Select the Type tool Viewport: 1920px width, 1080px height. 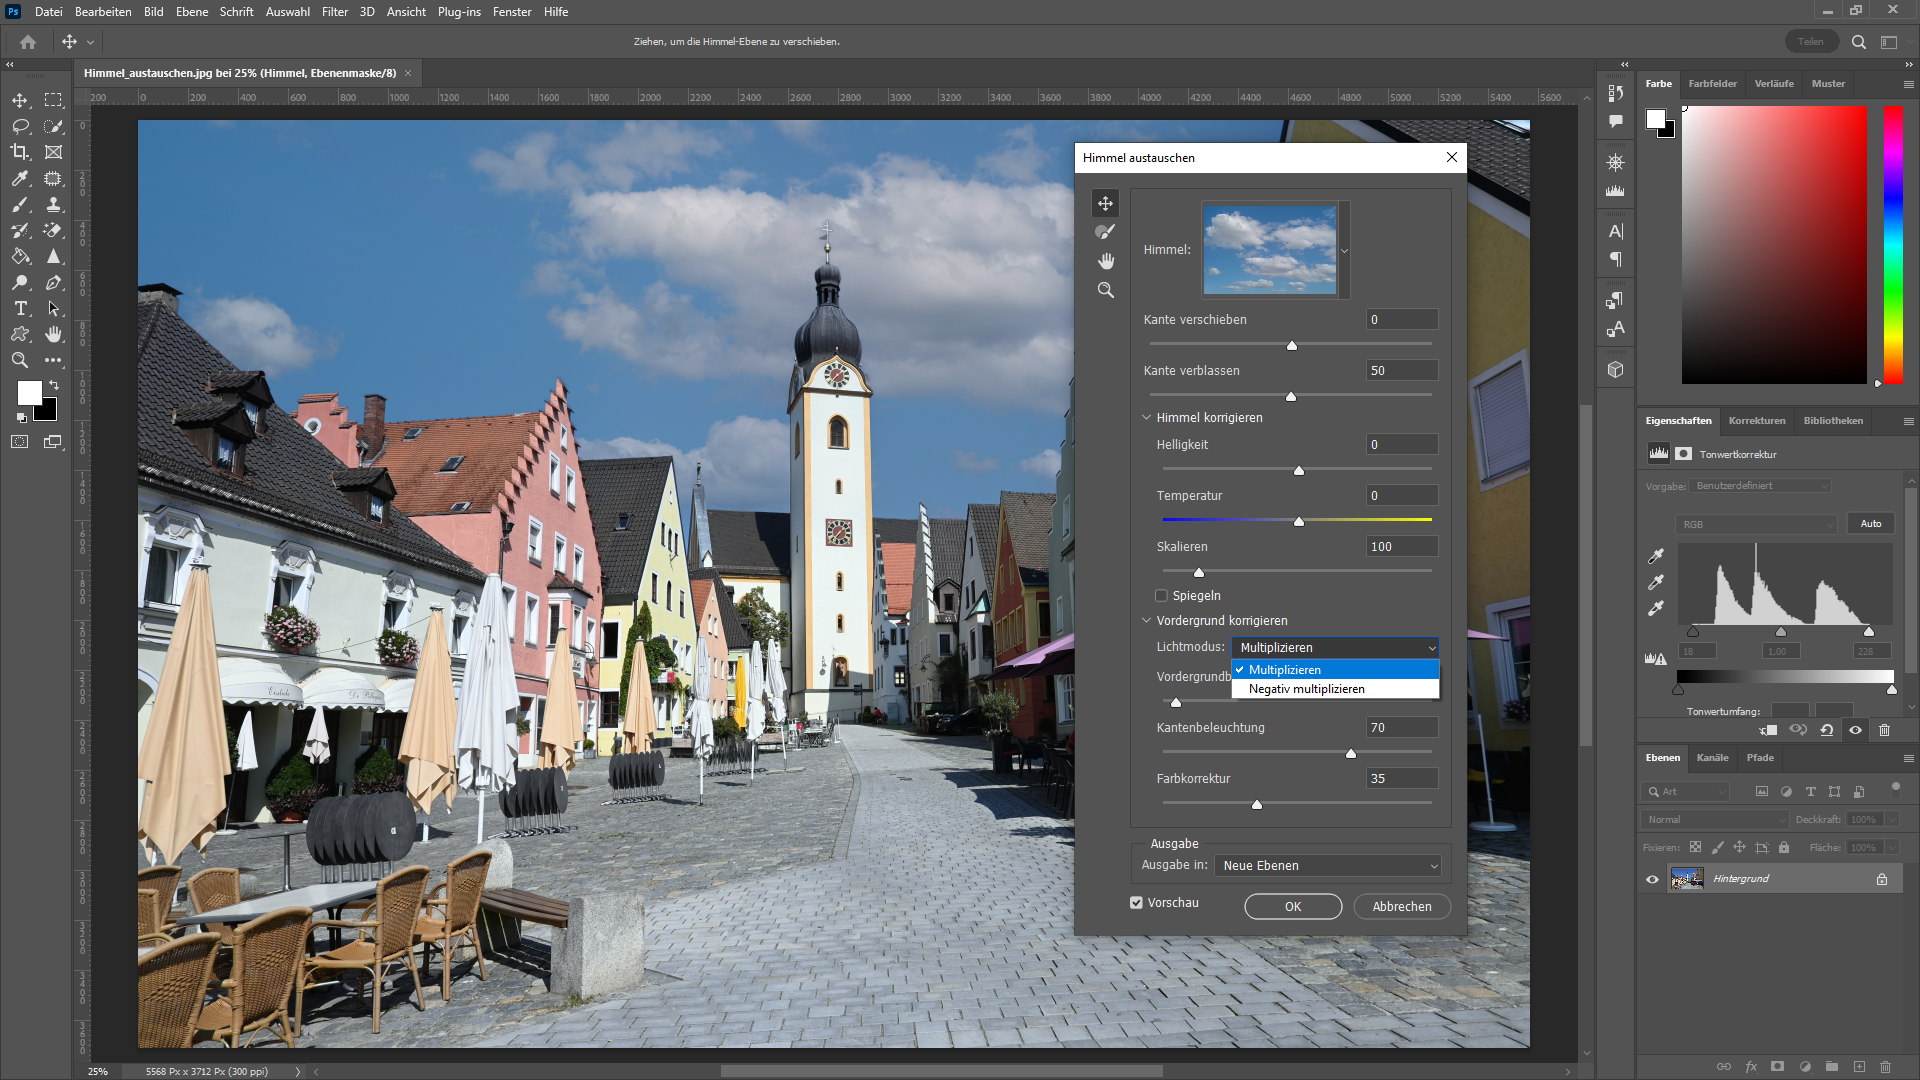[x=20, y=308]
